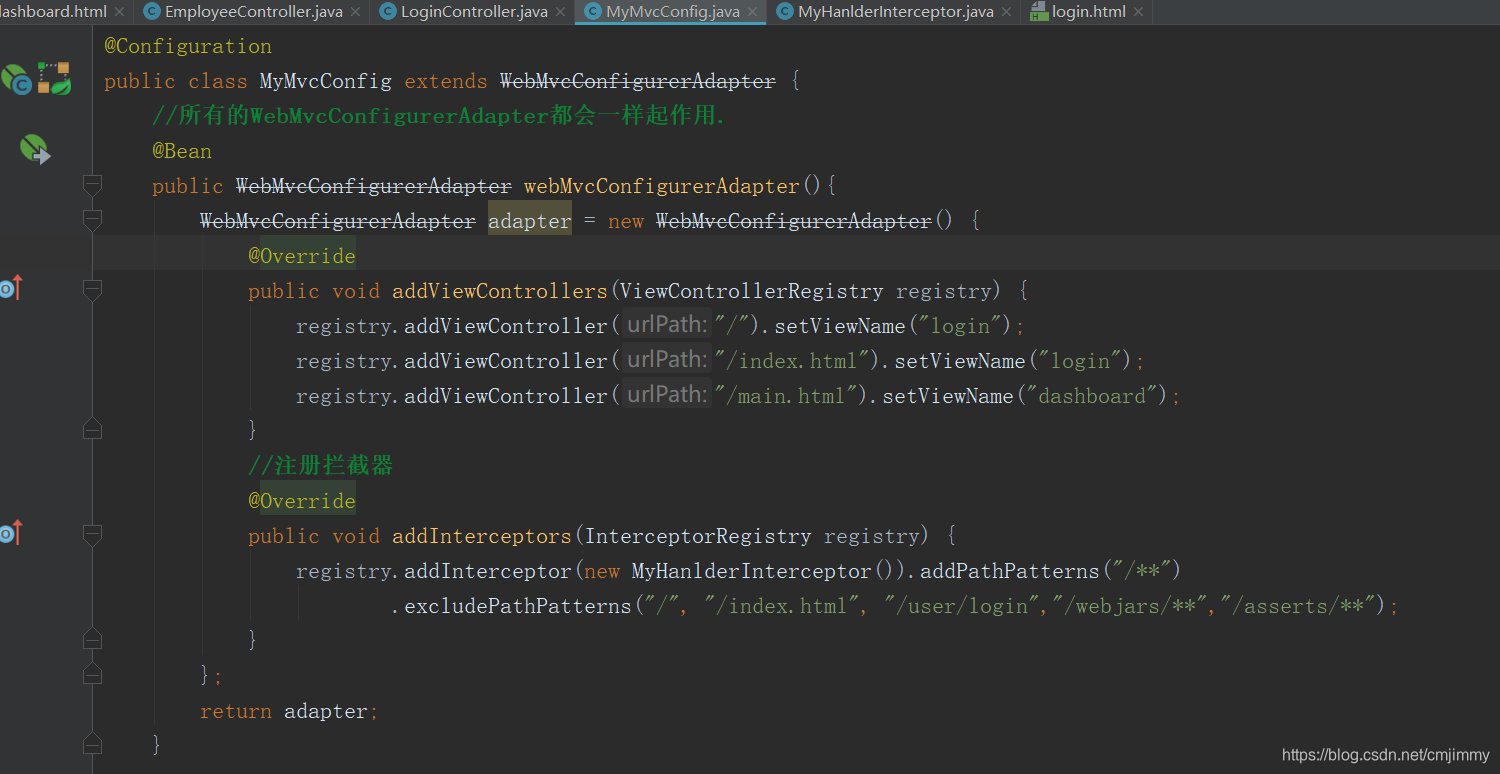Click the @Override annotation above addInterceptors
The height and width of the screenshot is (774, 1500).
pos(302,500)
